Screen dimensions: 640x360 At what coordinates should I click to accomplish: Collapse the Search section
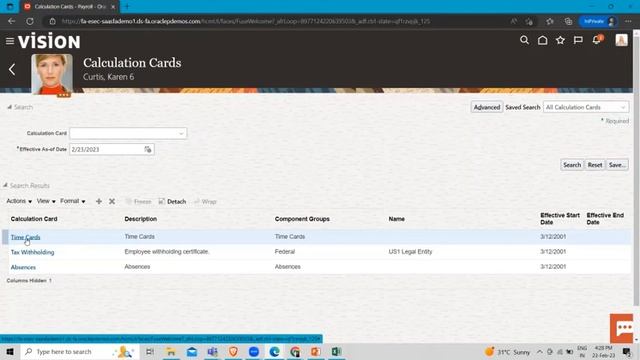click(x=9, y=107)
